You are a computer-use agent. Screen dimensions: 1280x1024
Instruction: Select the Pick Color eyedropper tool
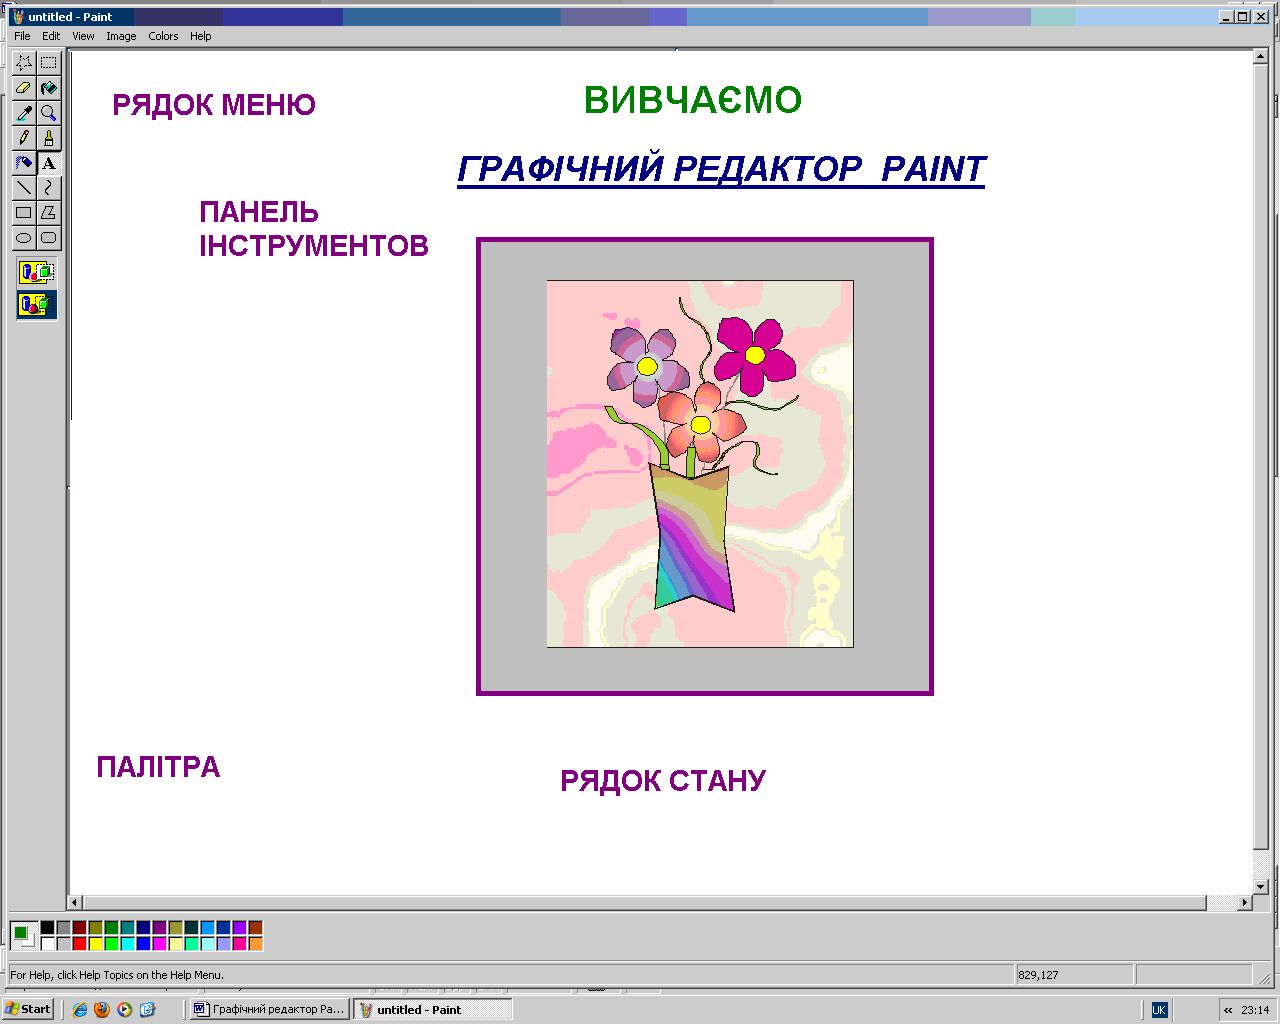(x=24, y=113)
